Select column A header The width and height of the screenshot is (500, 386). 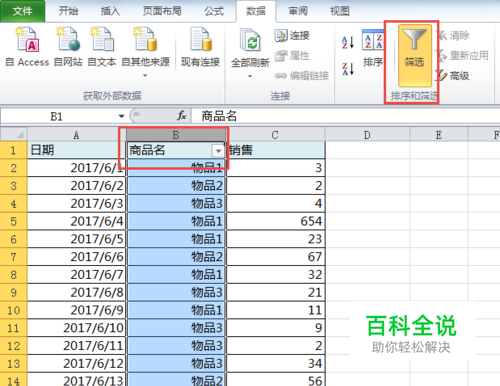pos(76,135)
